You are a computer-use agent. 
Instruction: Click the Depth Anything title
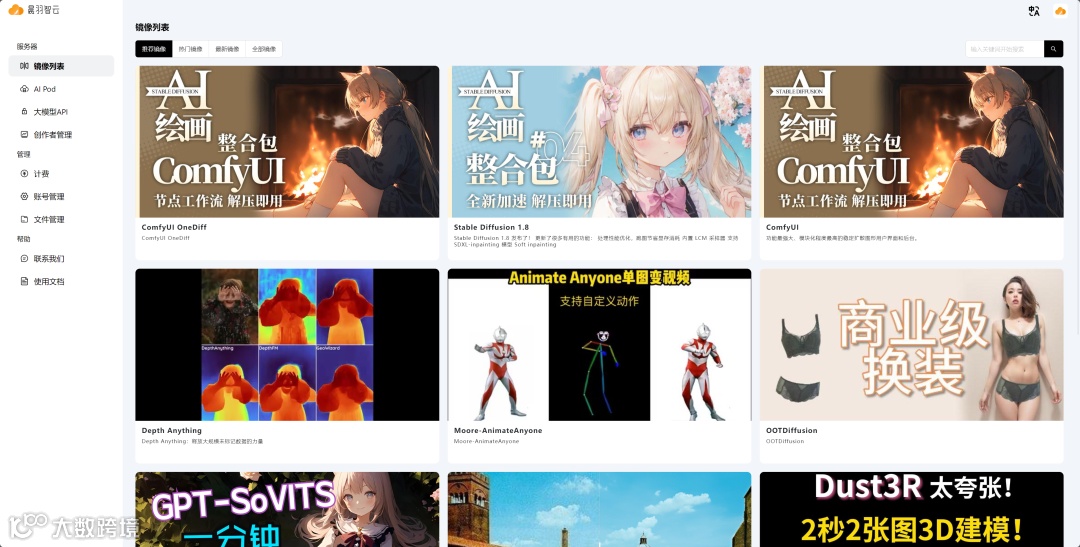point(172,431)
